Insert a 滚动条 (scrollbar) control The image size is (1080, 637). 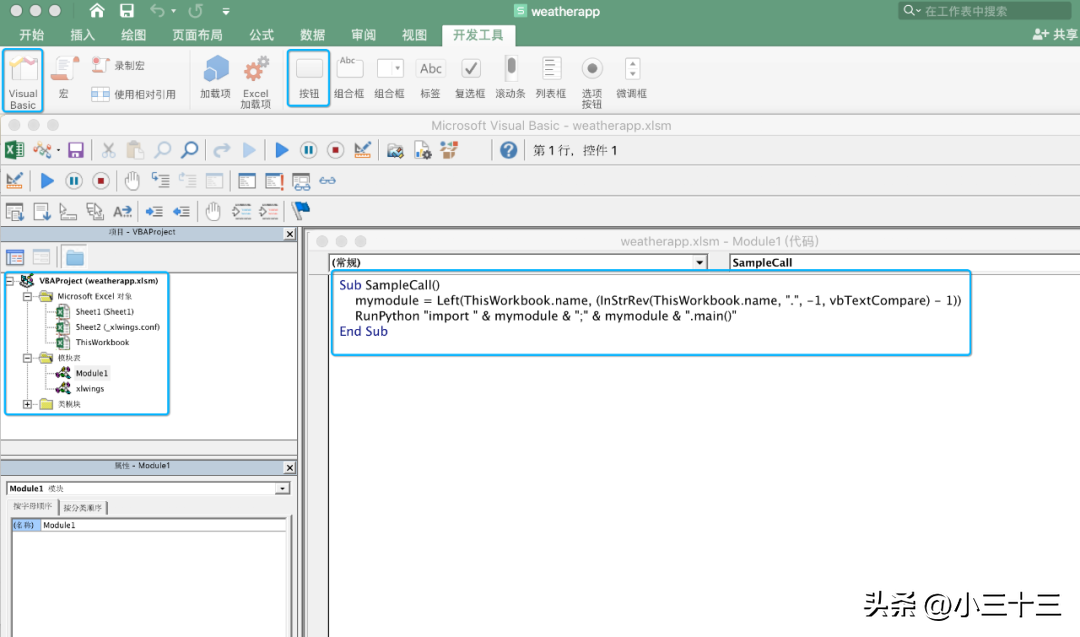click(x=510, y=77)
